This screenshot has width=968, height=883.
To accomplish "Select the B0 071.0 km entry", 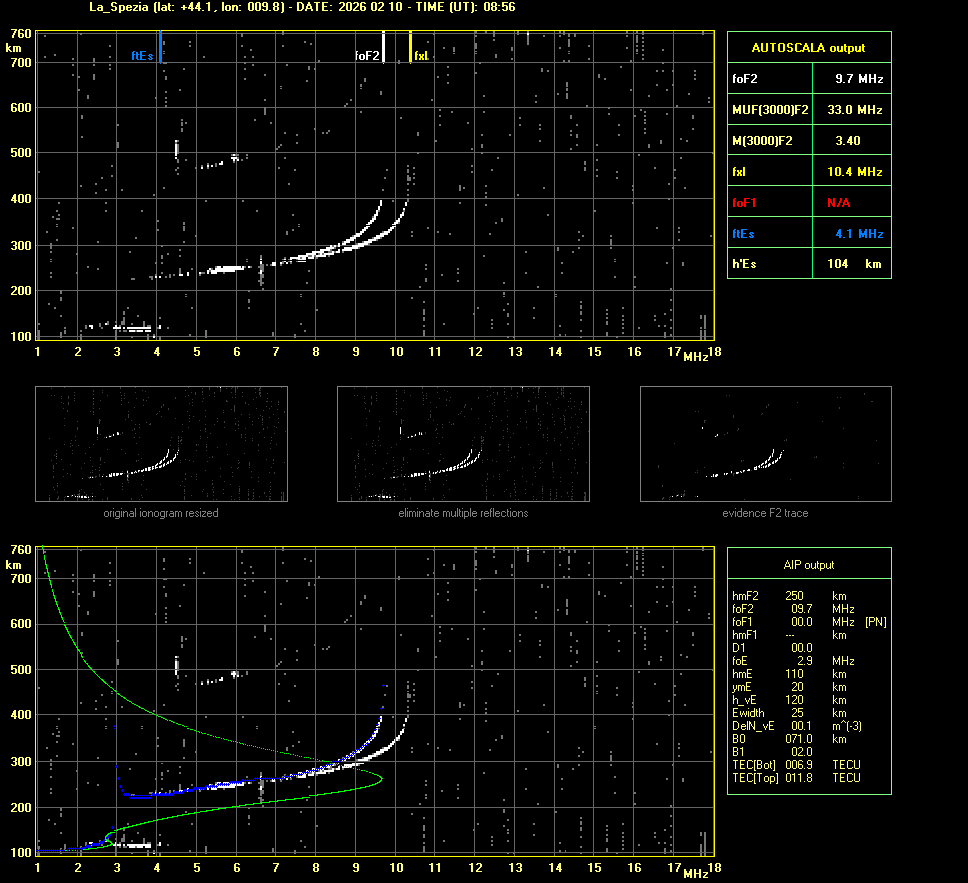I will coord(790,739).
